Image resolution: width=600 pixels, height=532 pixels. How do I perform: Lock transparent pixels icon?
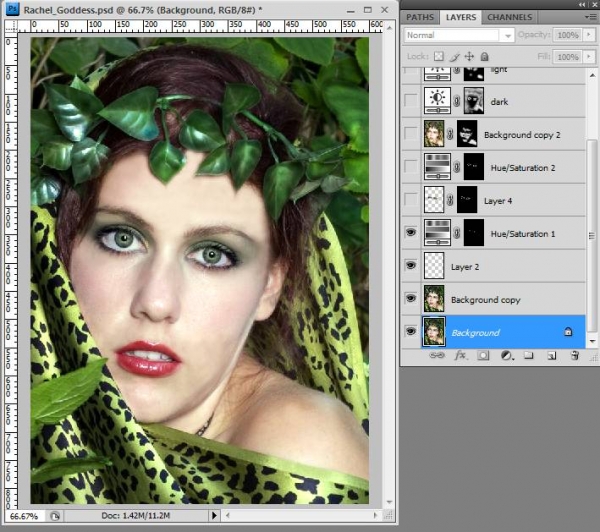coord(439,57)
